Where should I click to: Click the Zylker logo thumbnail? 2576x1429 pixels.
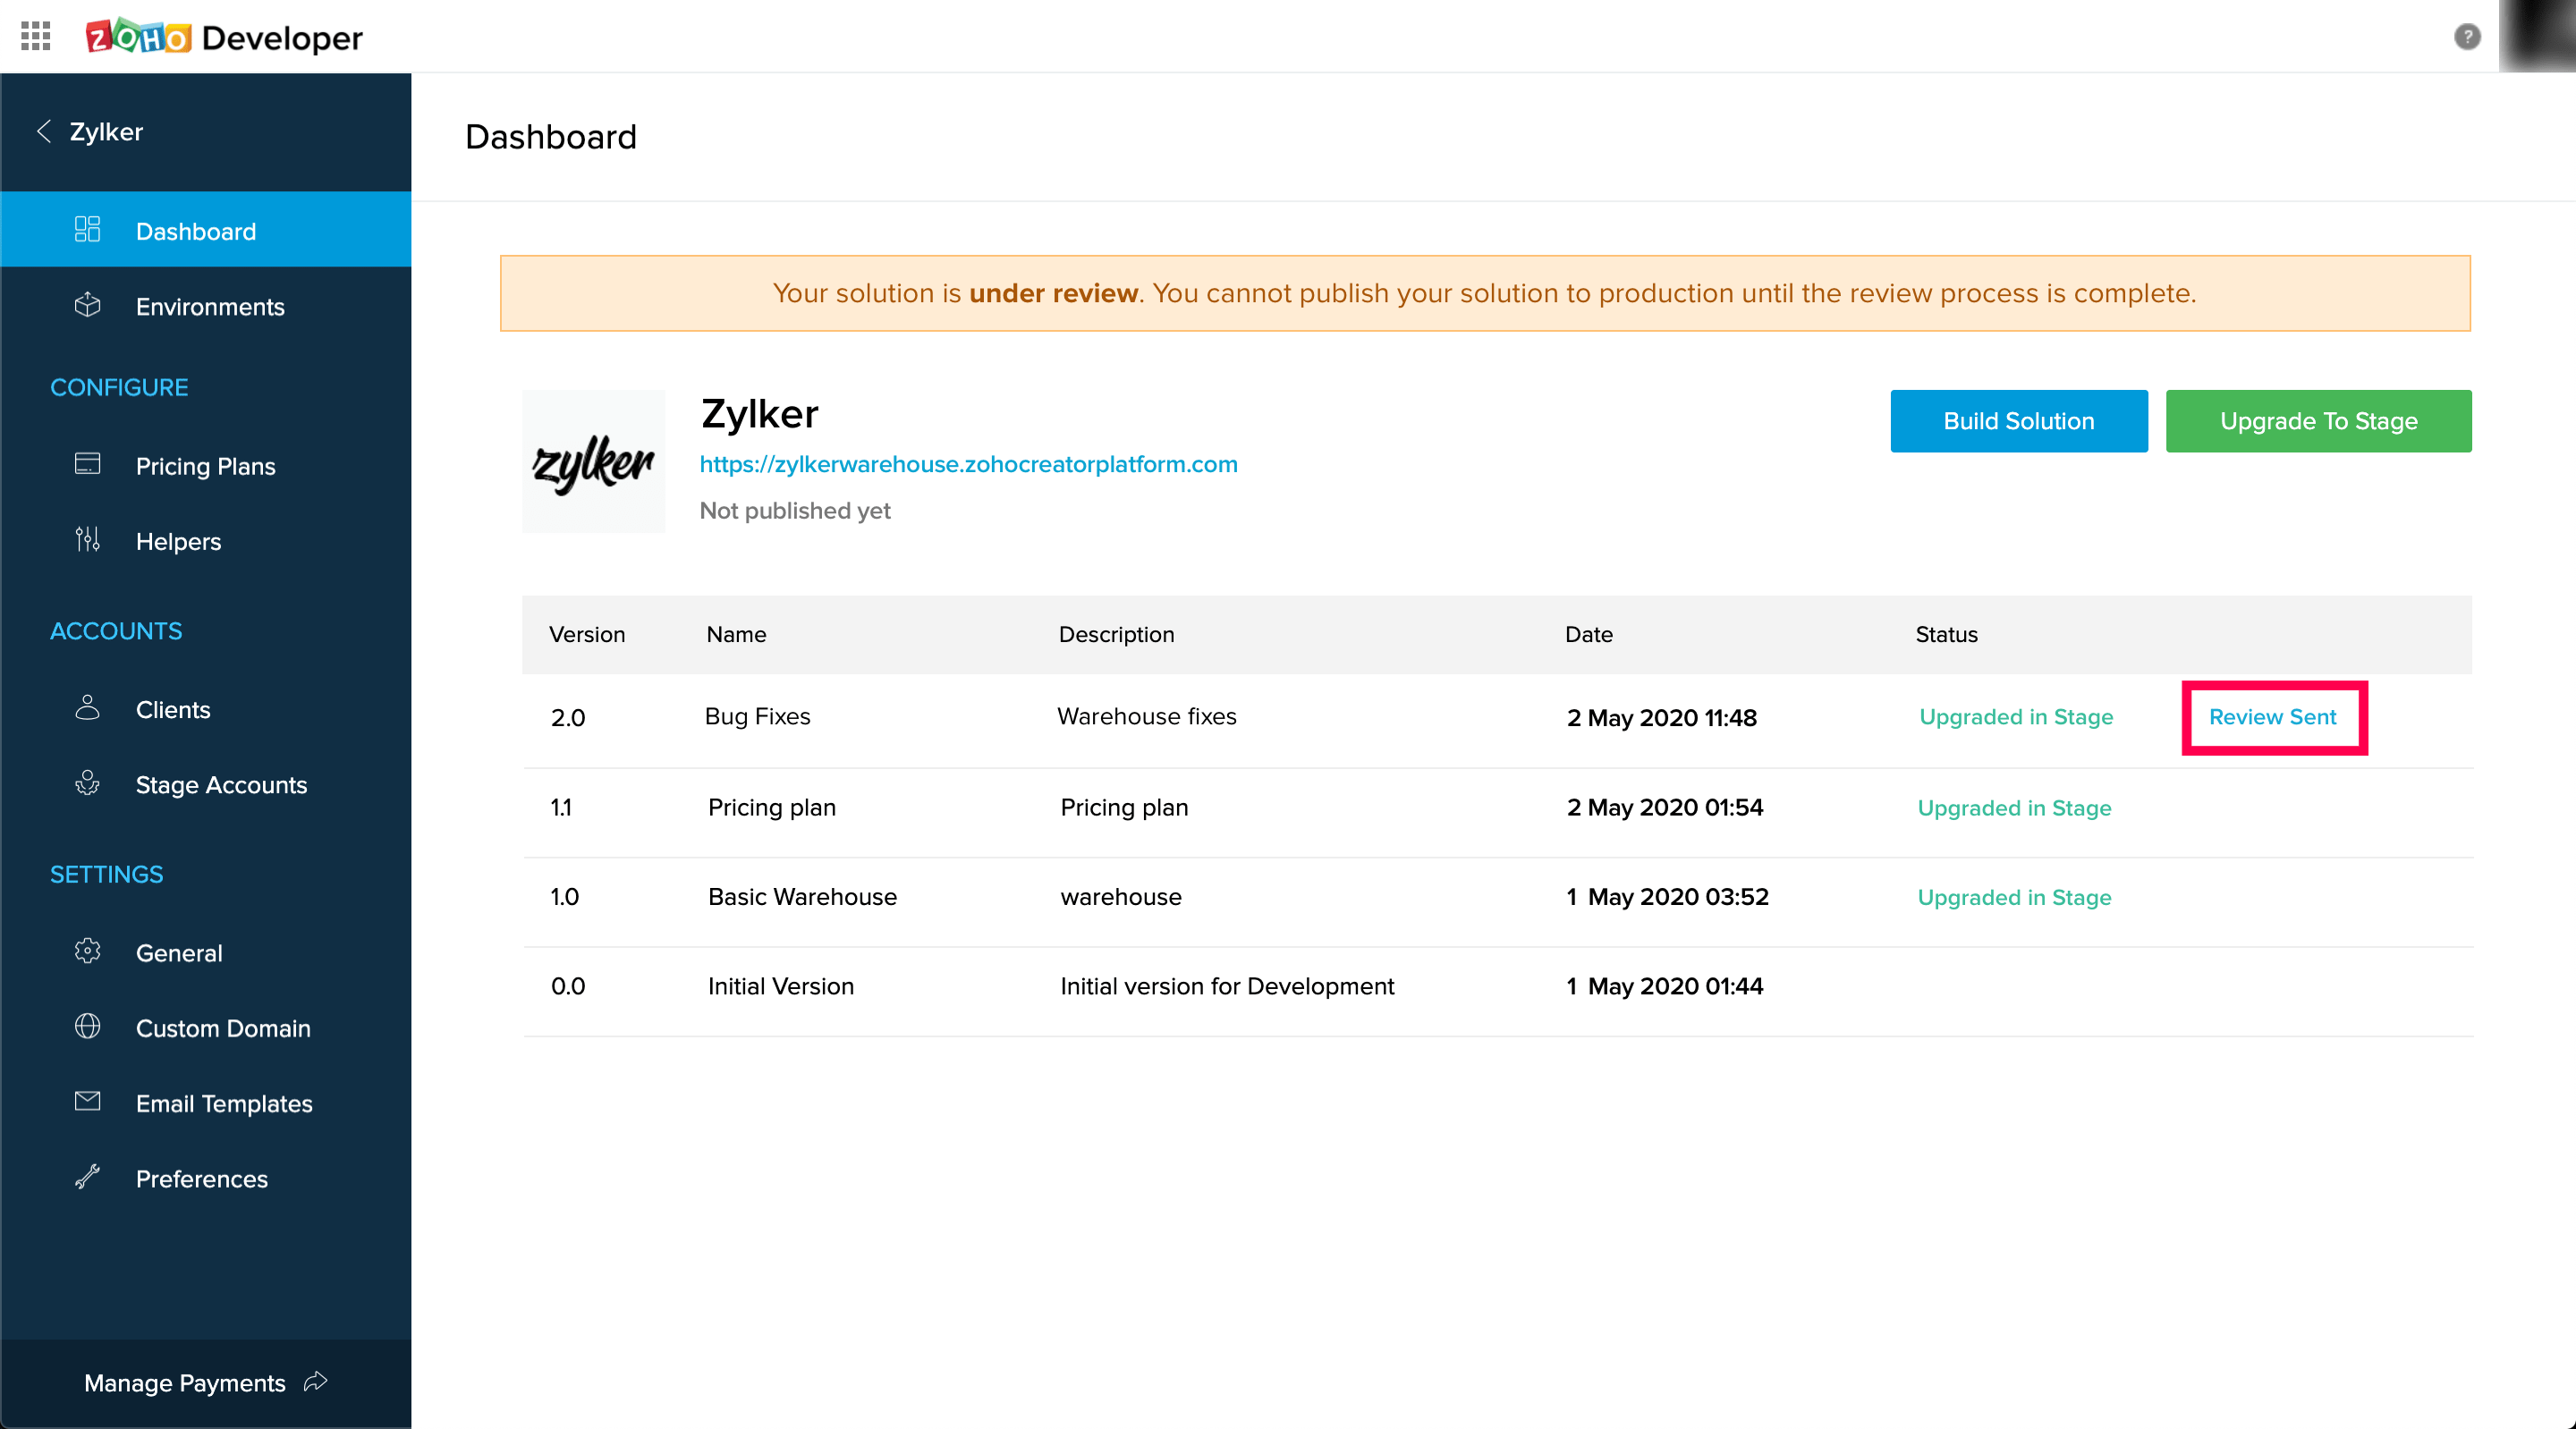point(594,461)
